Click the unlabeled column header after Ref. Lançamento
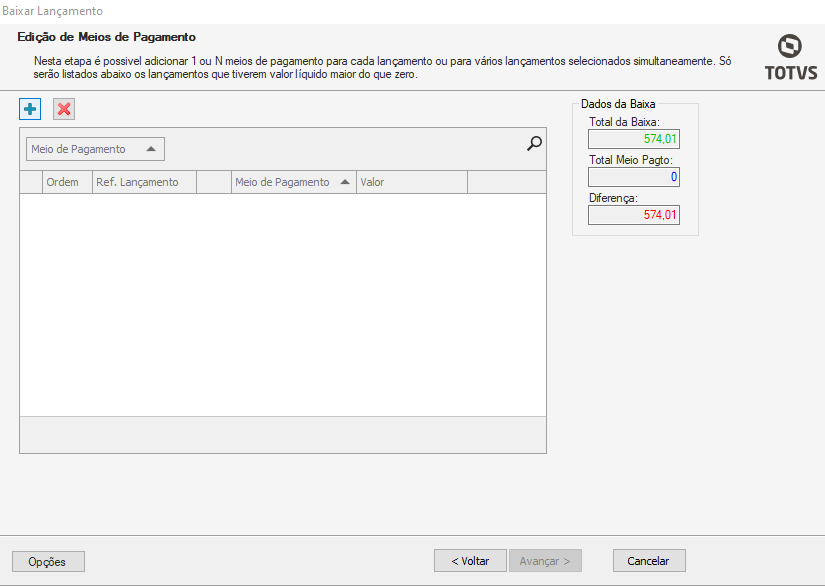This screenshot has height=586, width=825. pyautogui.click(x=213, y=182)
